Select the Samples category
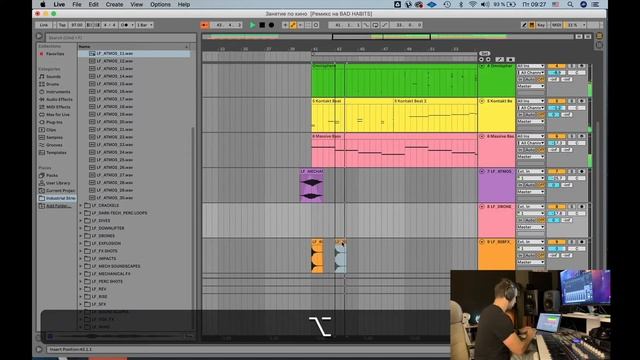 [54, 138]
